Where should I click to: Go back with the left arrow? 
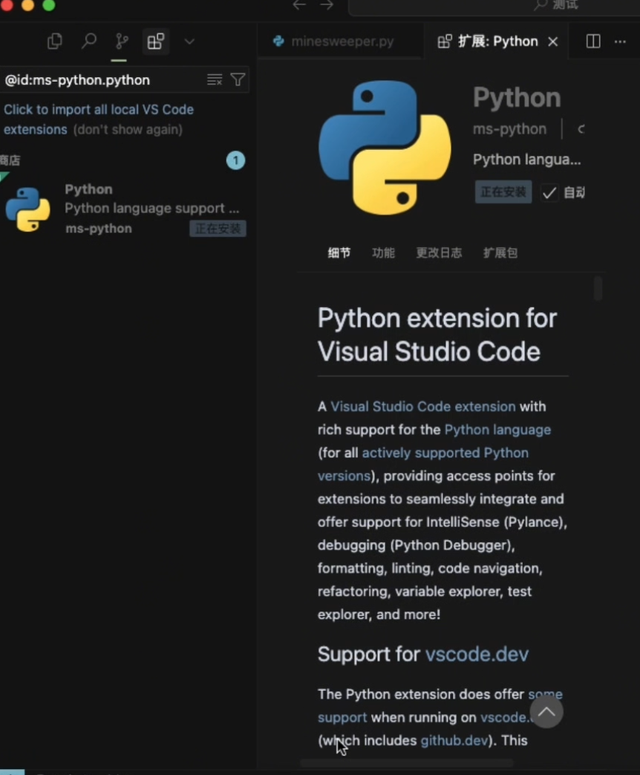click(299, 5)
